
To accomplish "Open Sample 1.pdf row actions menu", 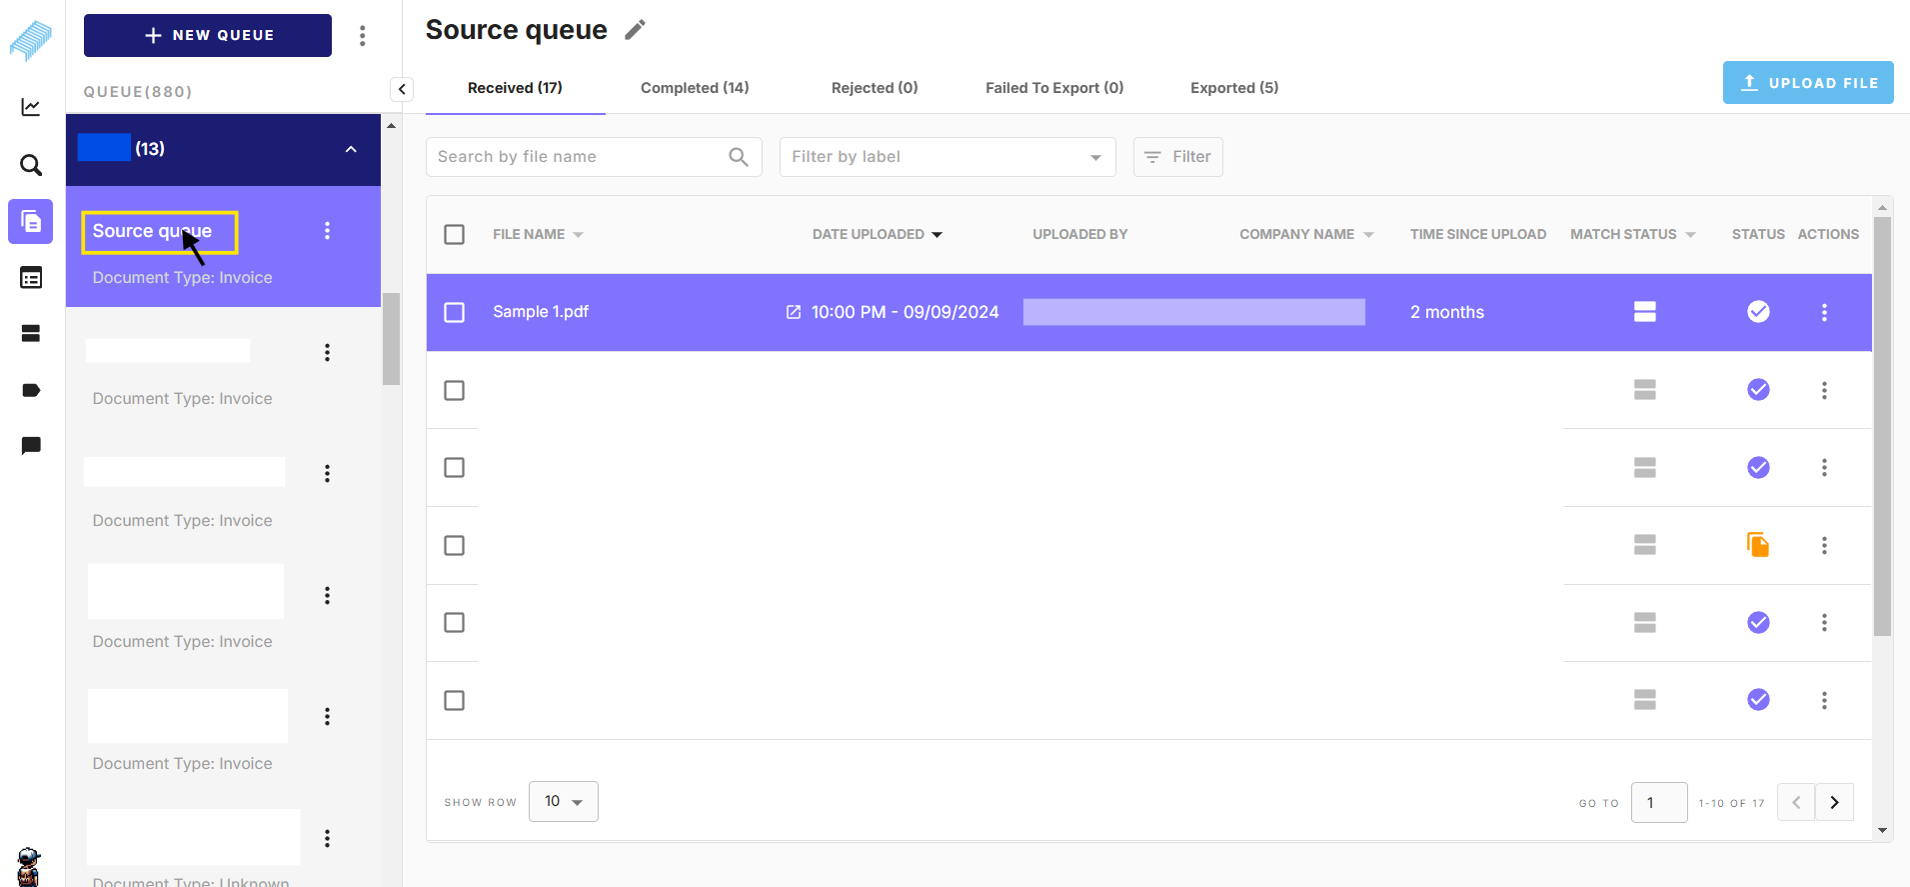I will pyautogui.click(x=1824, y=312).
